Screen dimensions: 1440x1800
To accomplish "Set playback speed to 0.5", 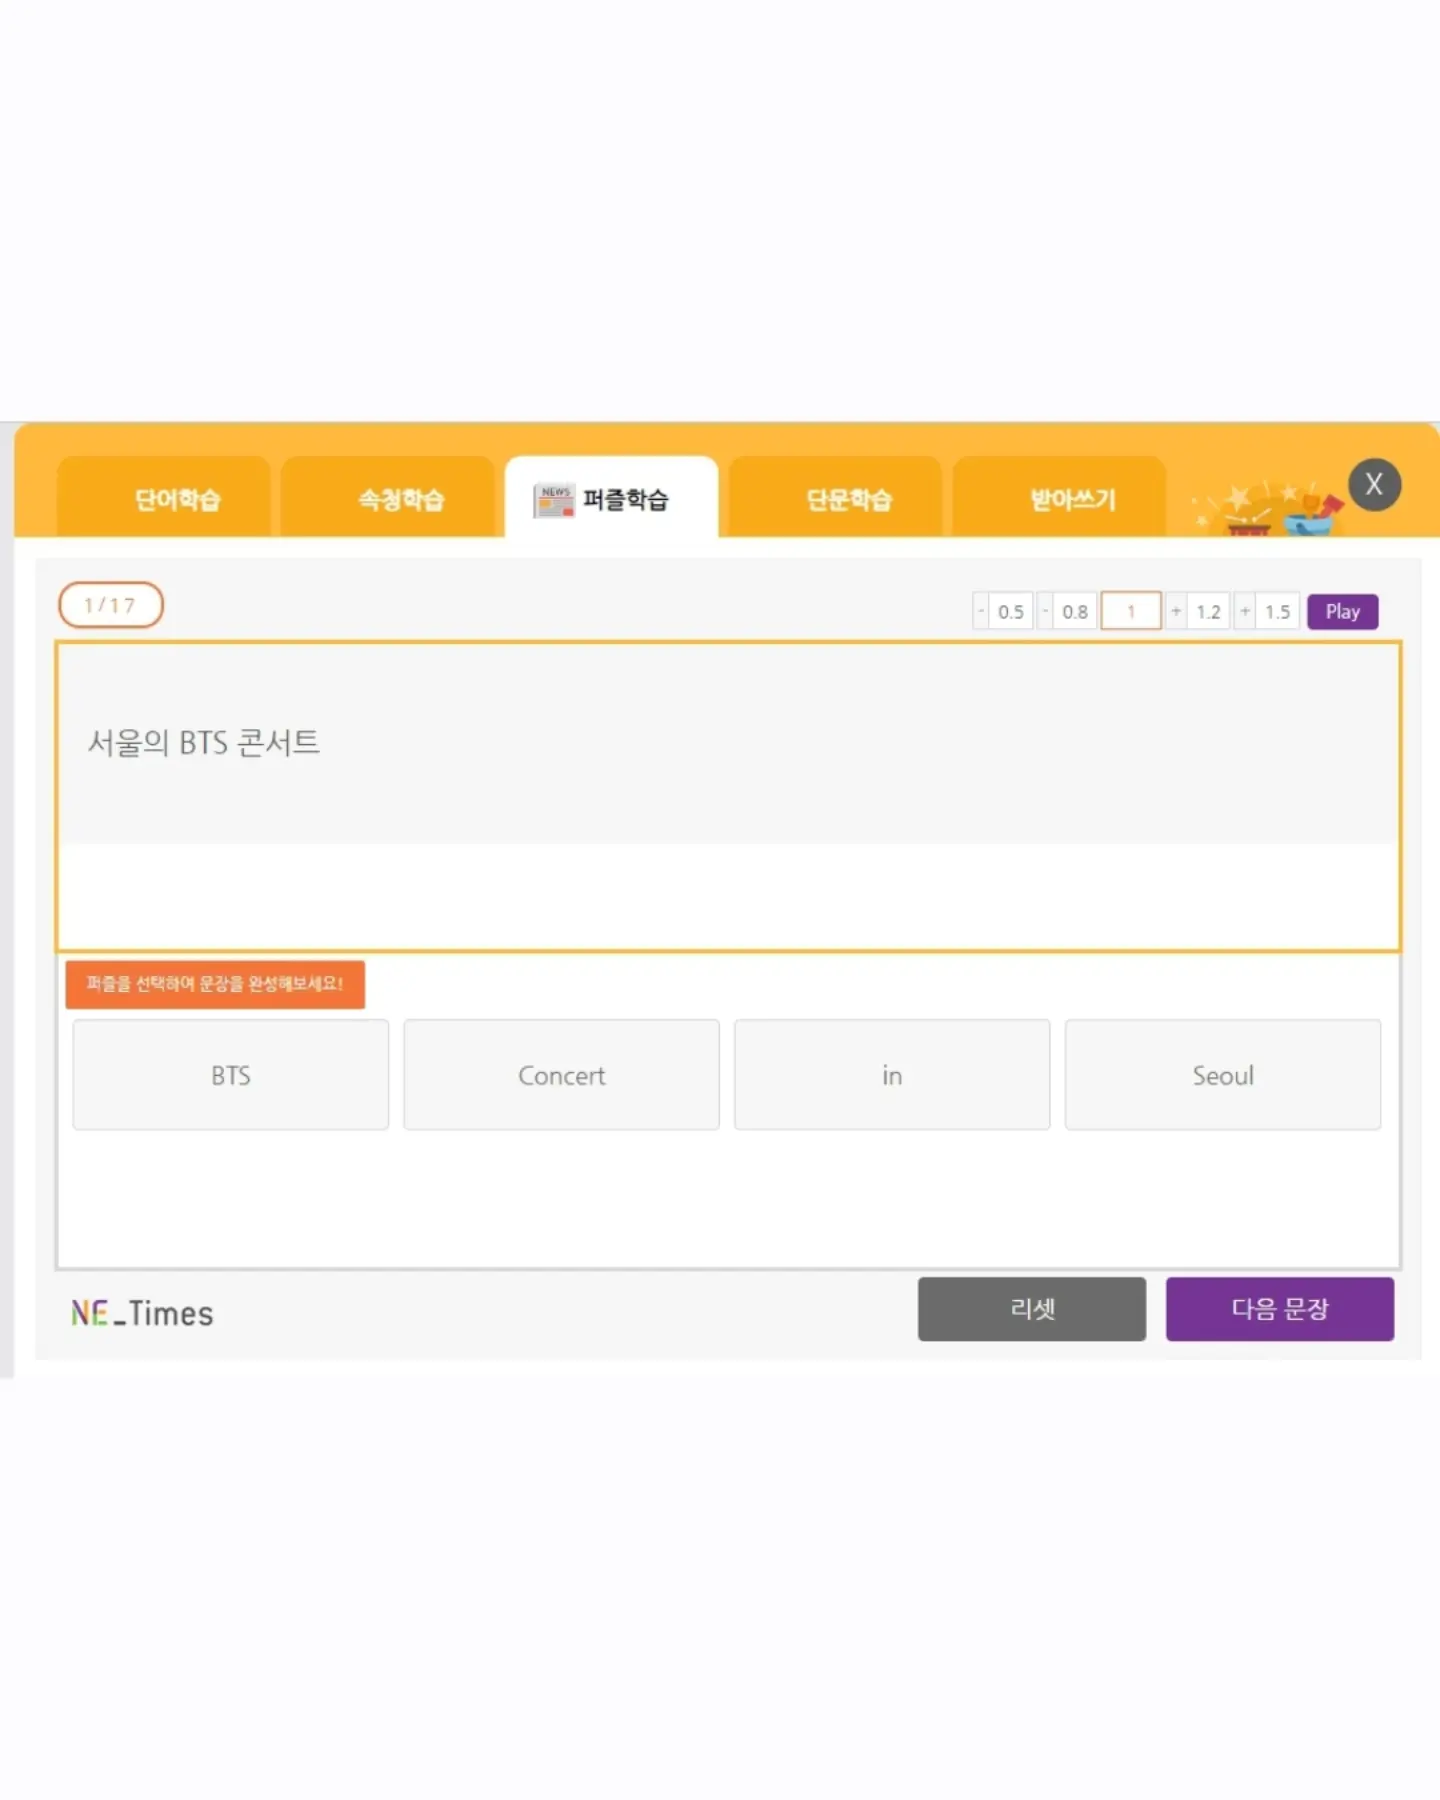I will (x=1003, y=611).
